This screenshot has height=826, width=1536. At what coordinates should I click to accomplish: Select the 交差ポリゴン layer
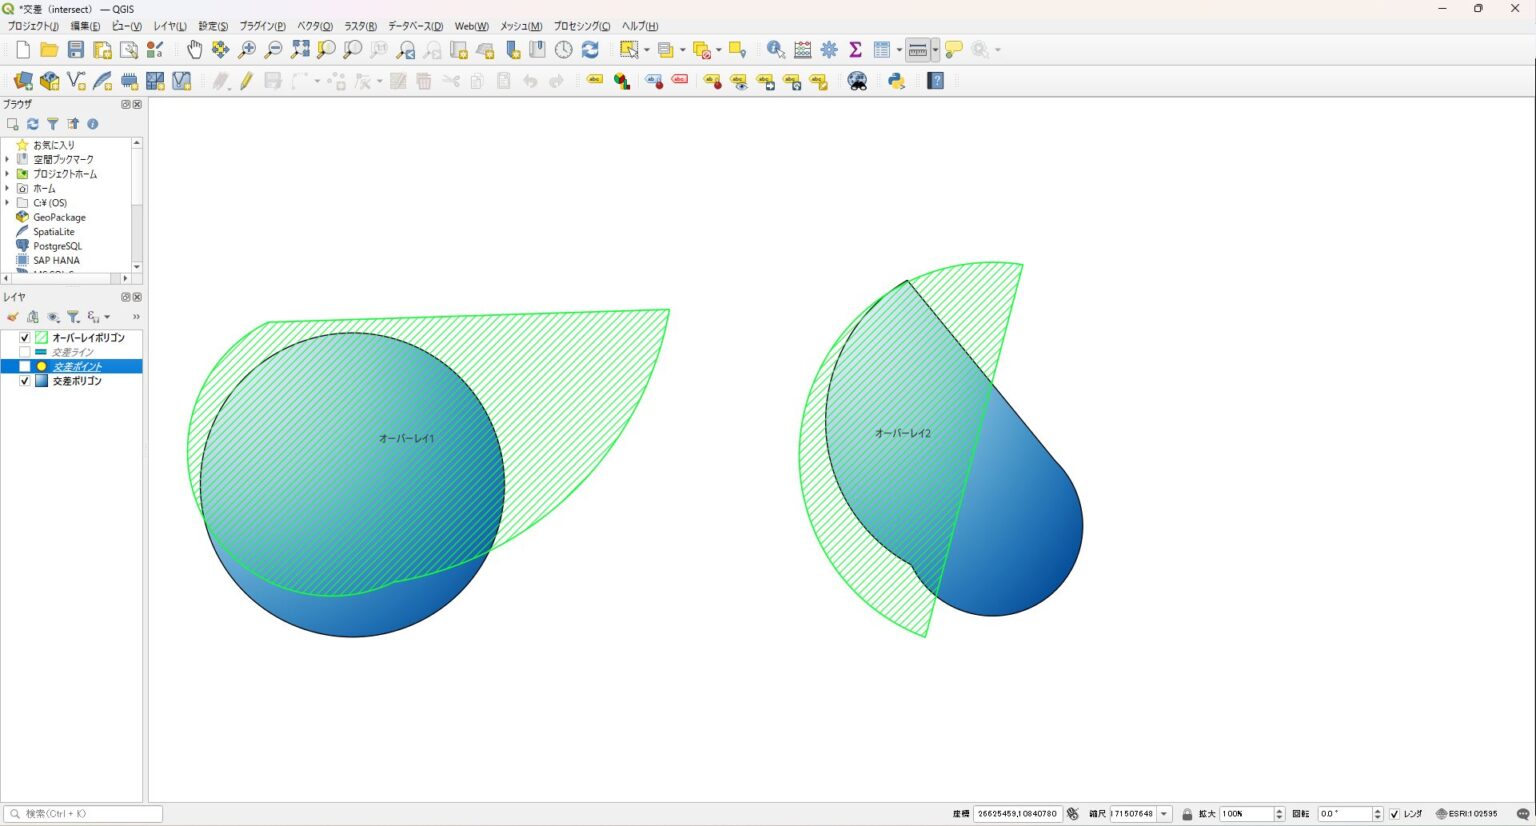pos(77,381)
